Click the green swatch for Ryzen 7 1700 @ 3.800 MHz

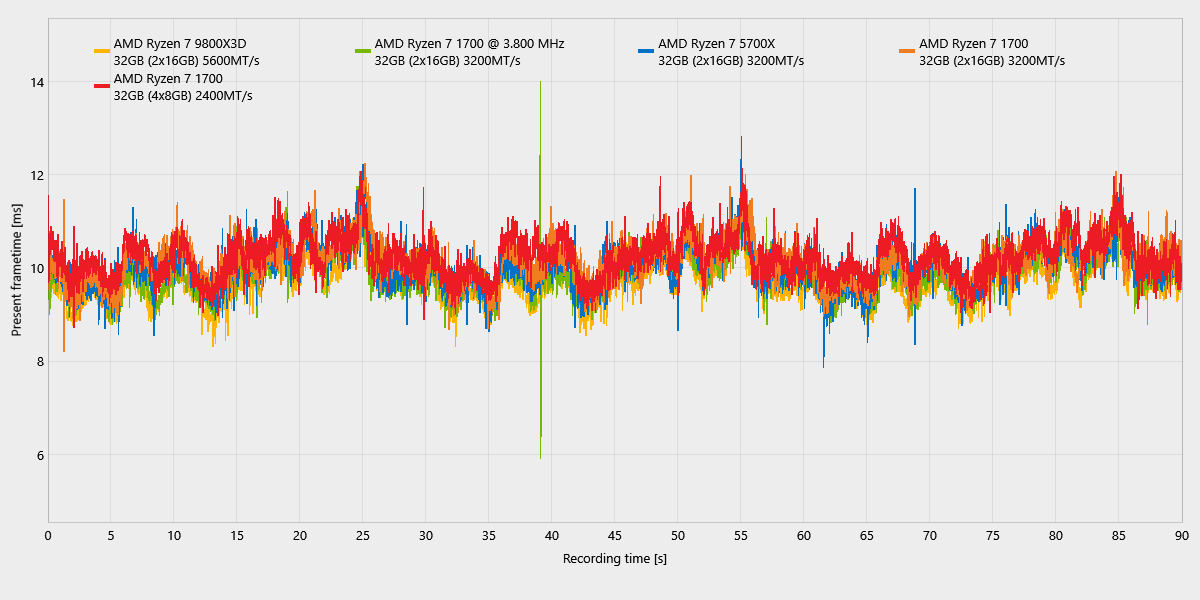(x=363, y=50)
